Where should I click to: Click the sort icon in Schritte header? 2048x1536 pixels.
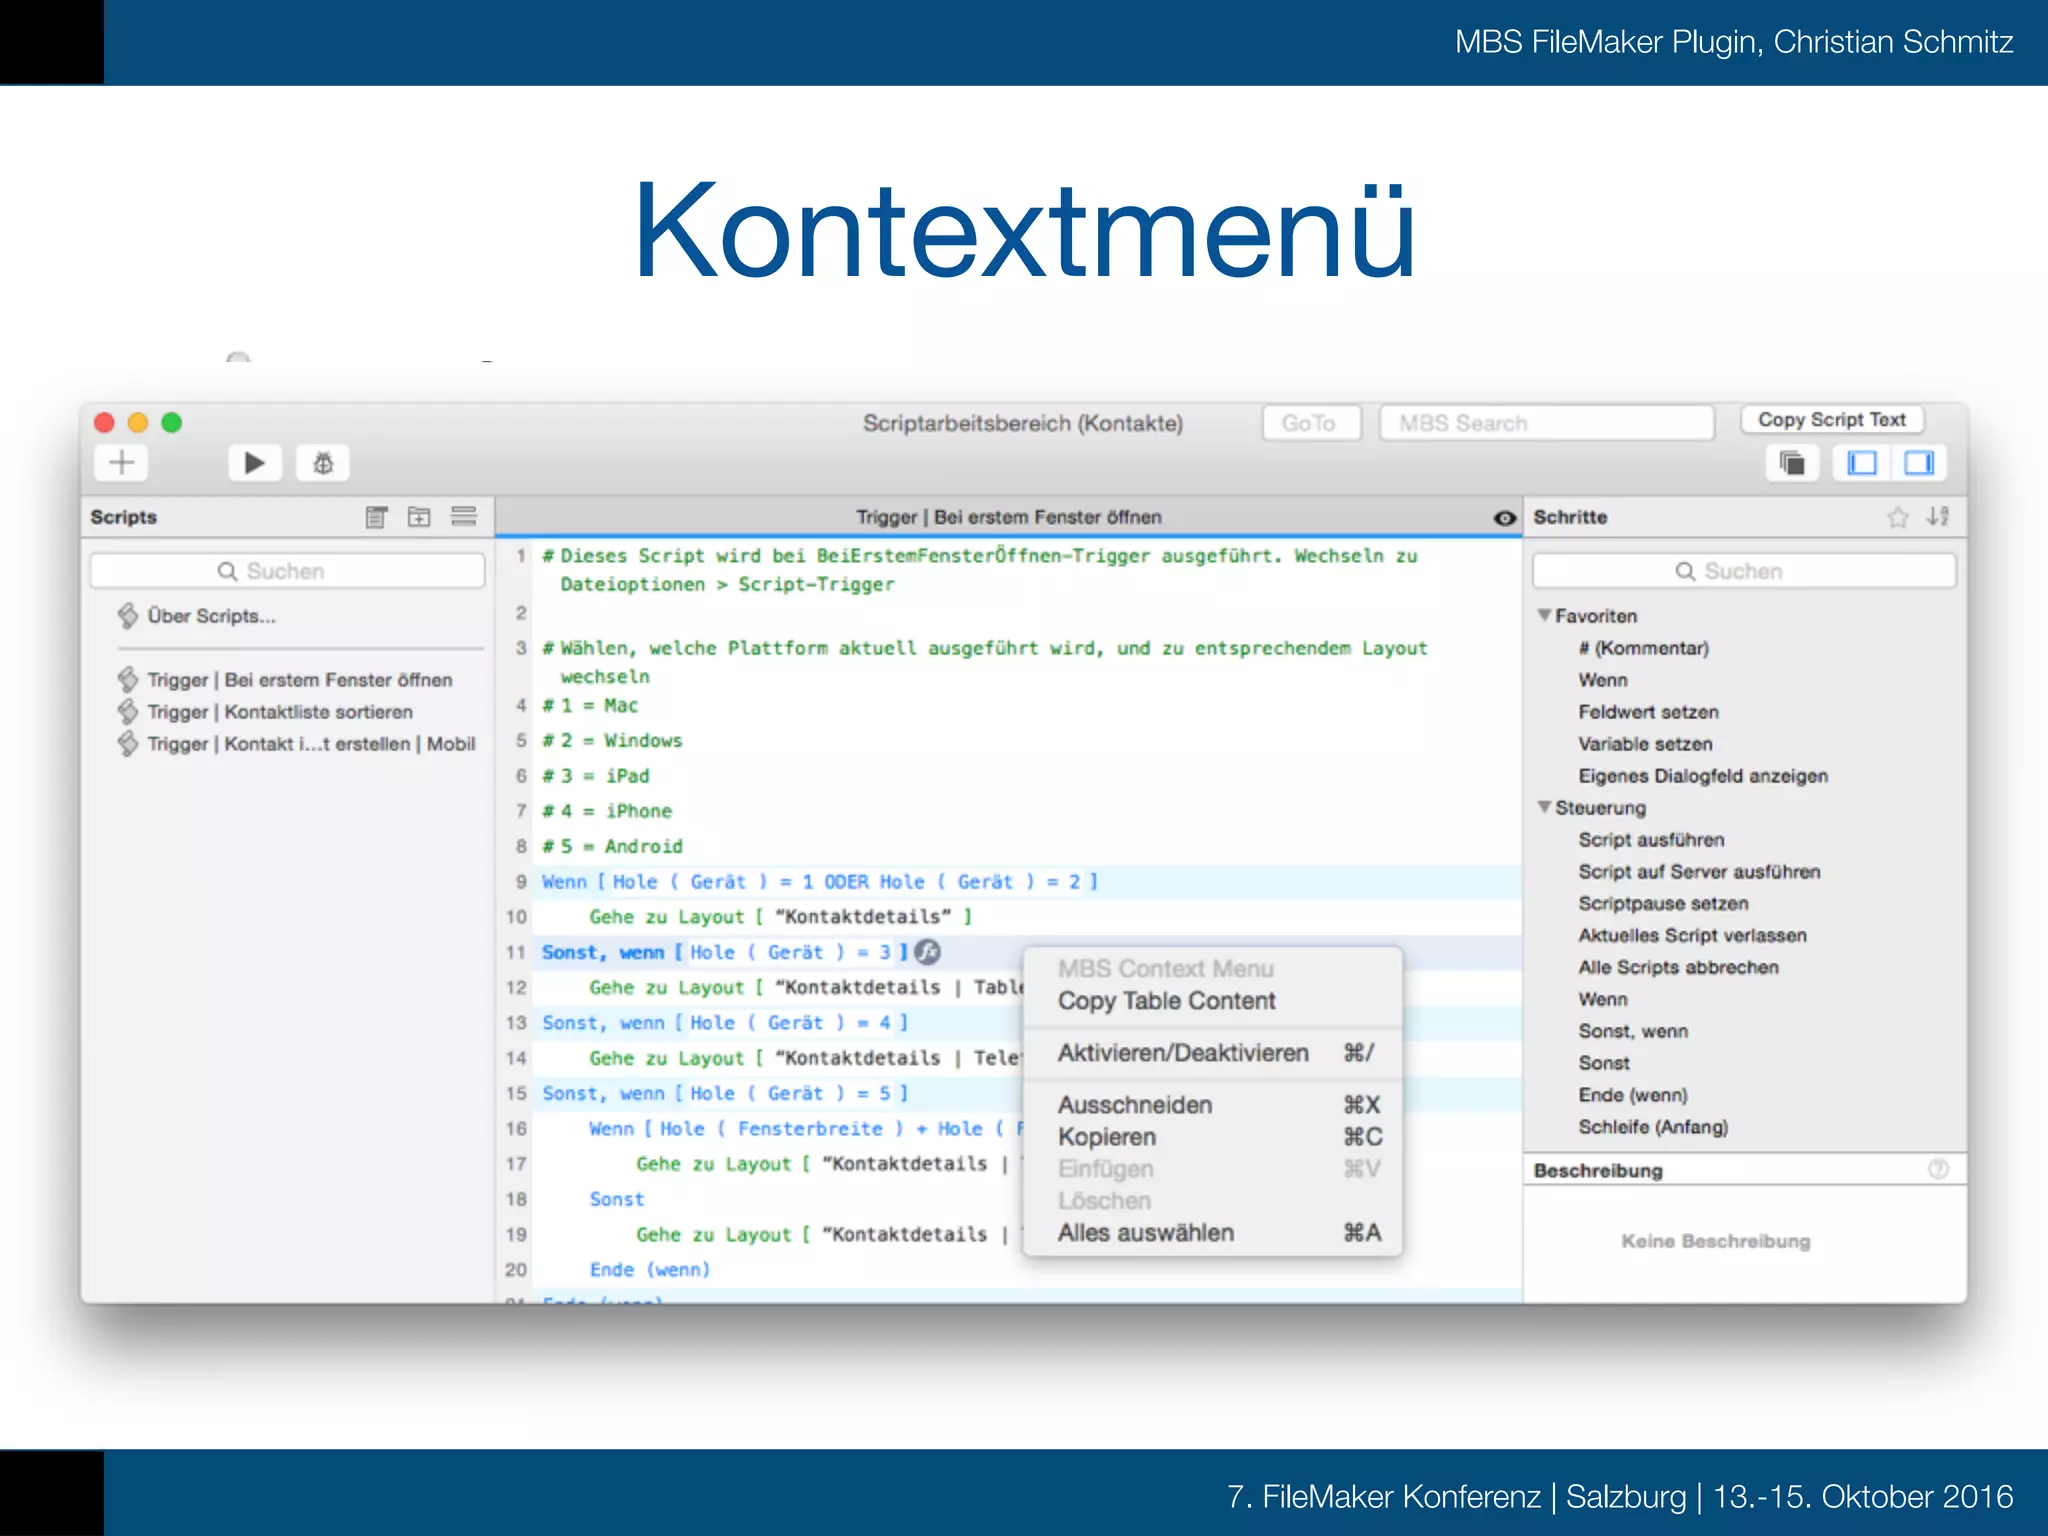(x=1938, y=516)
